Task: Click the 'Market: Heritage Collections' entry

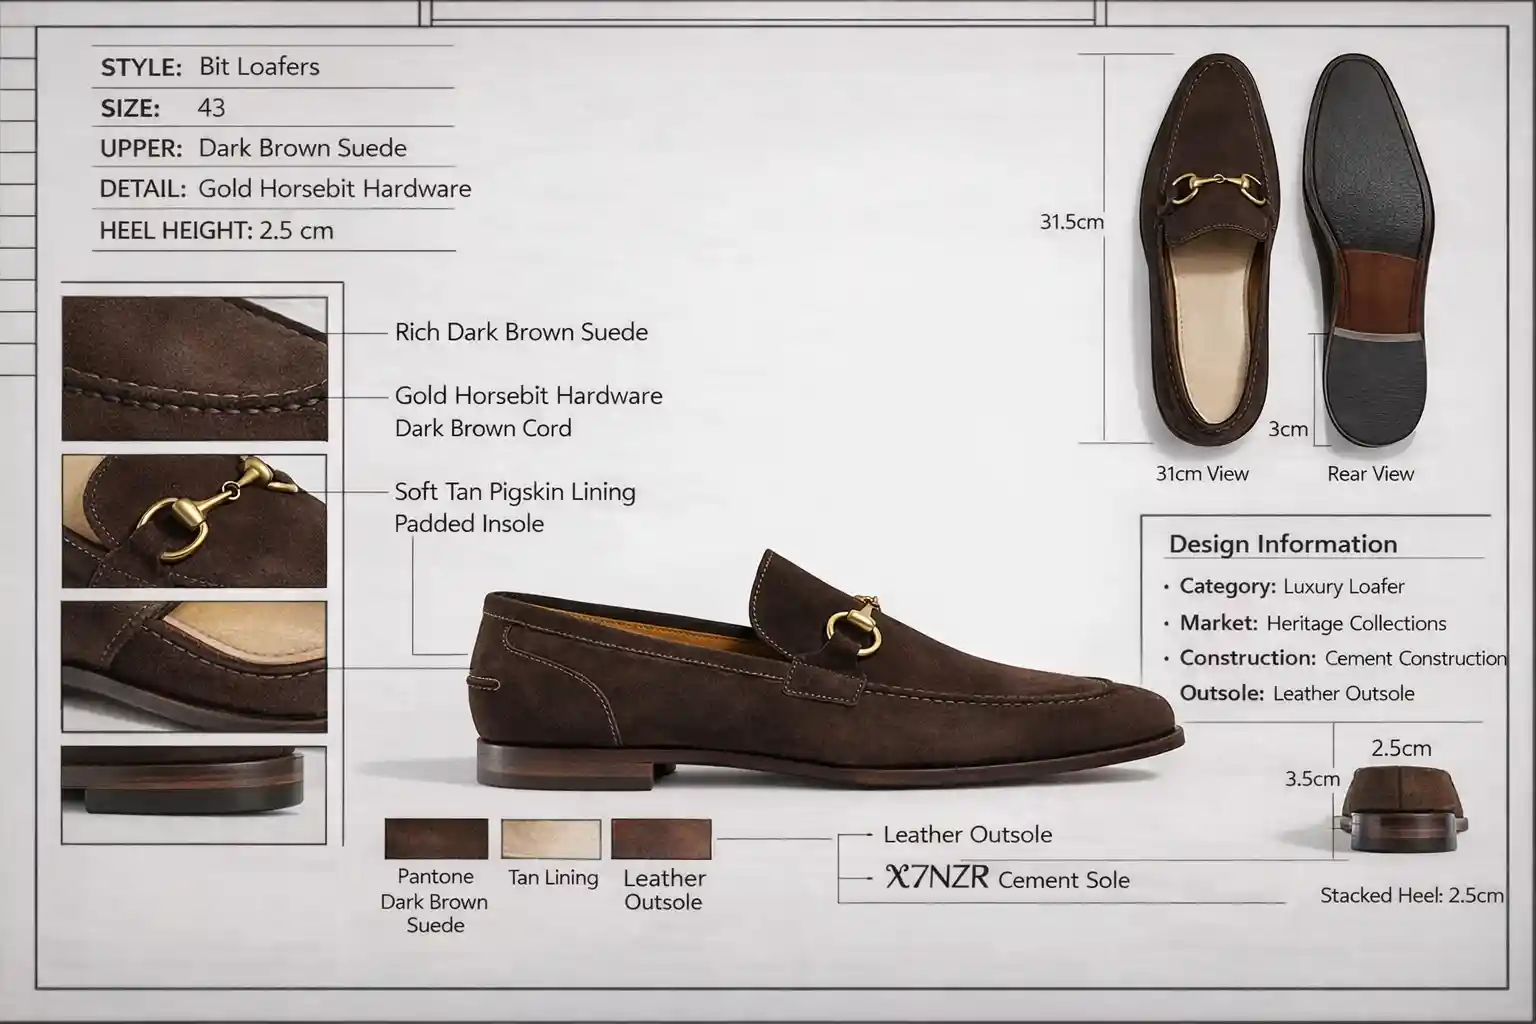Action: tap(1312, 623)
